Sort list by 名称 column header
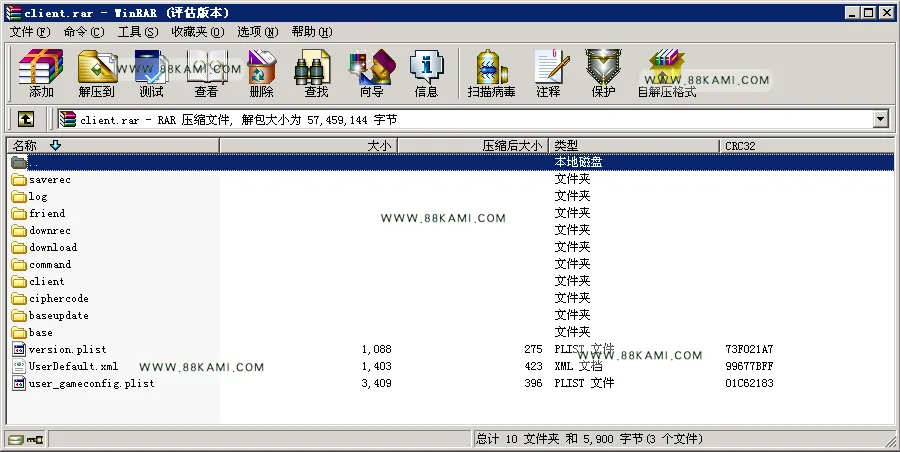This screenshot has height=452, width=900. [113, 146]
